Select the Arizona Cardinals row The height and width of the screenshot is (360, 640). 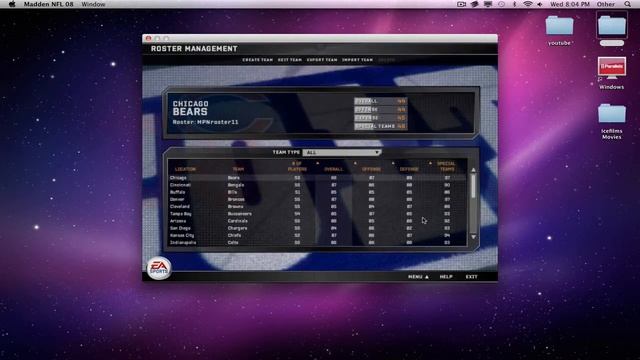click(317, 221)
